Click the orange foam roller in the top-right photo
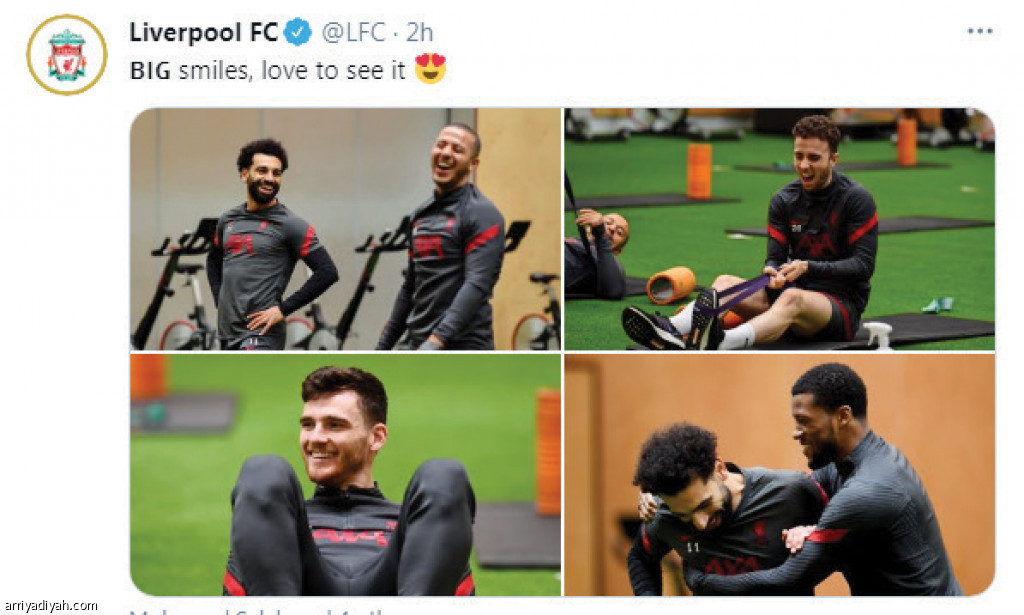The image size is (1024, 615). [x=671, y=285]
